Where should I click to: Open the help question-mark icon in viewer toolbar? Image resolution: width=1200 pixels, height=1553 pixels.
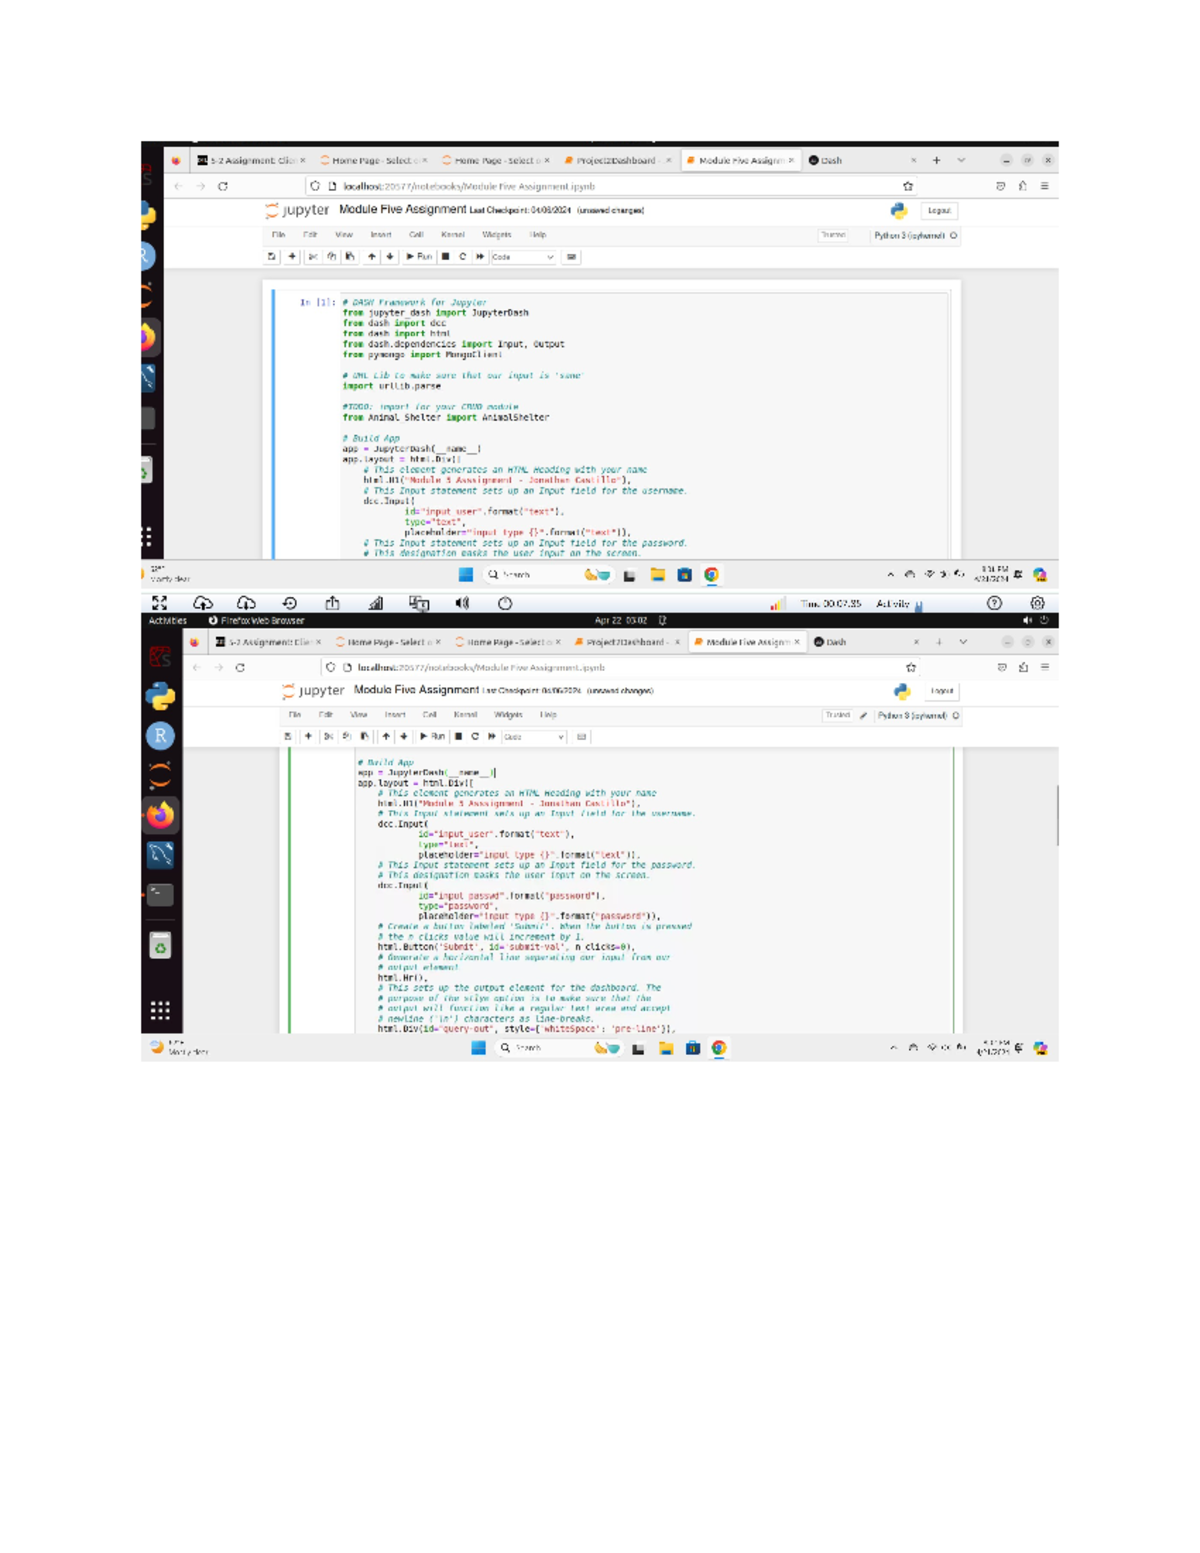click(x=994, y=603)
